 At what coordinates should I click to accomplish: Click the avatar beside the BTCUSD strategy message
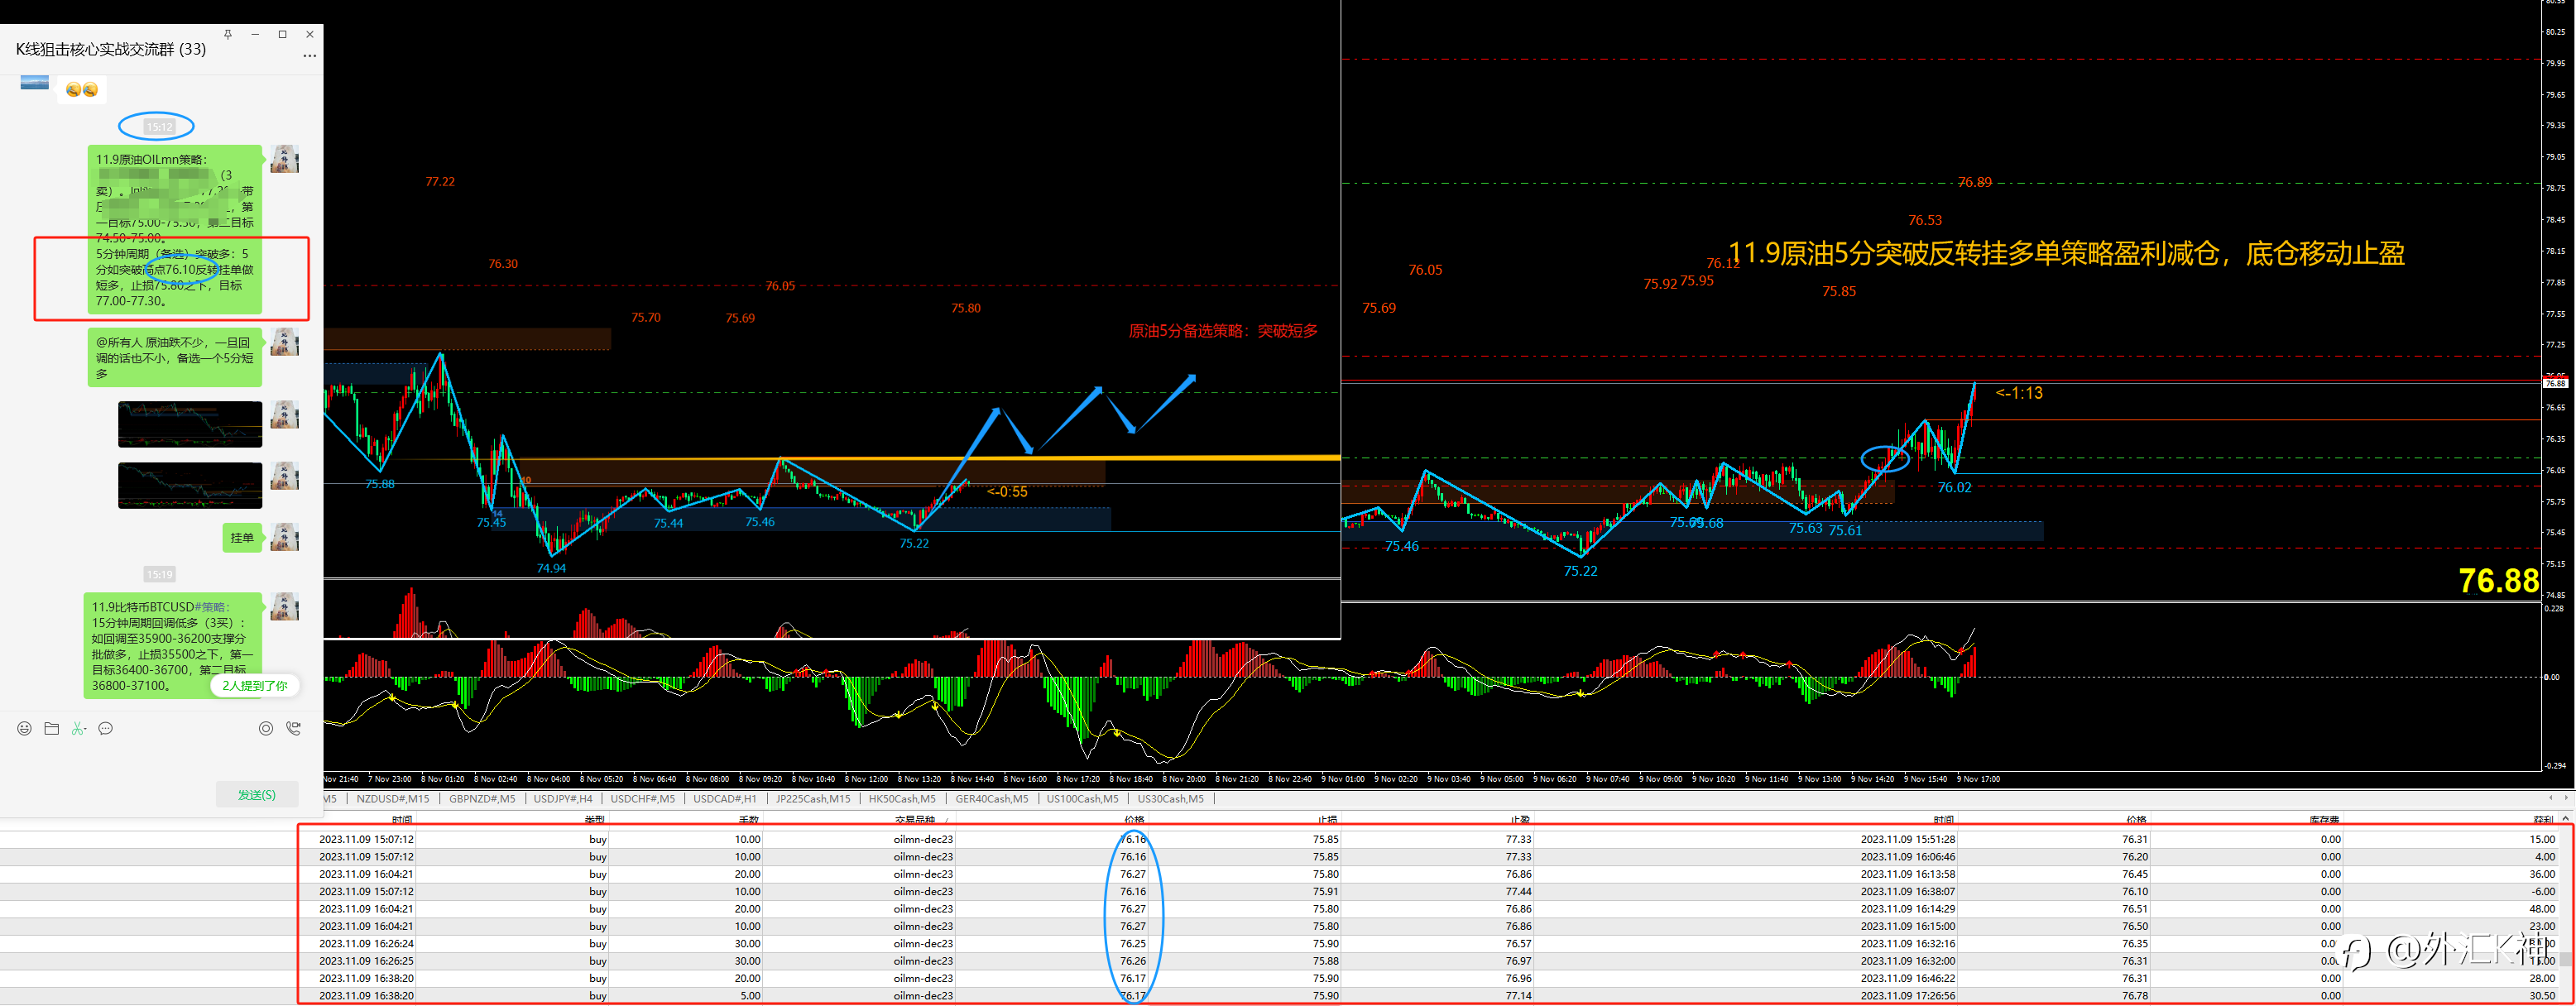pos(284,607)
